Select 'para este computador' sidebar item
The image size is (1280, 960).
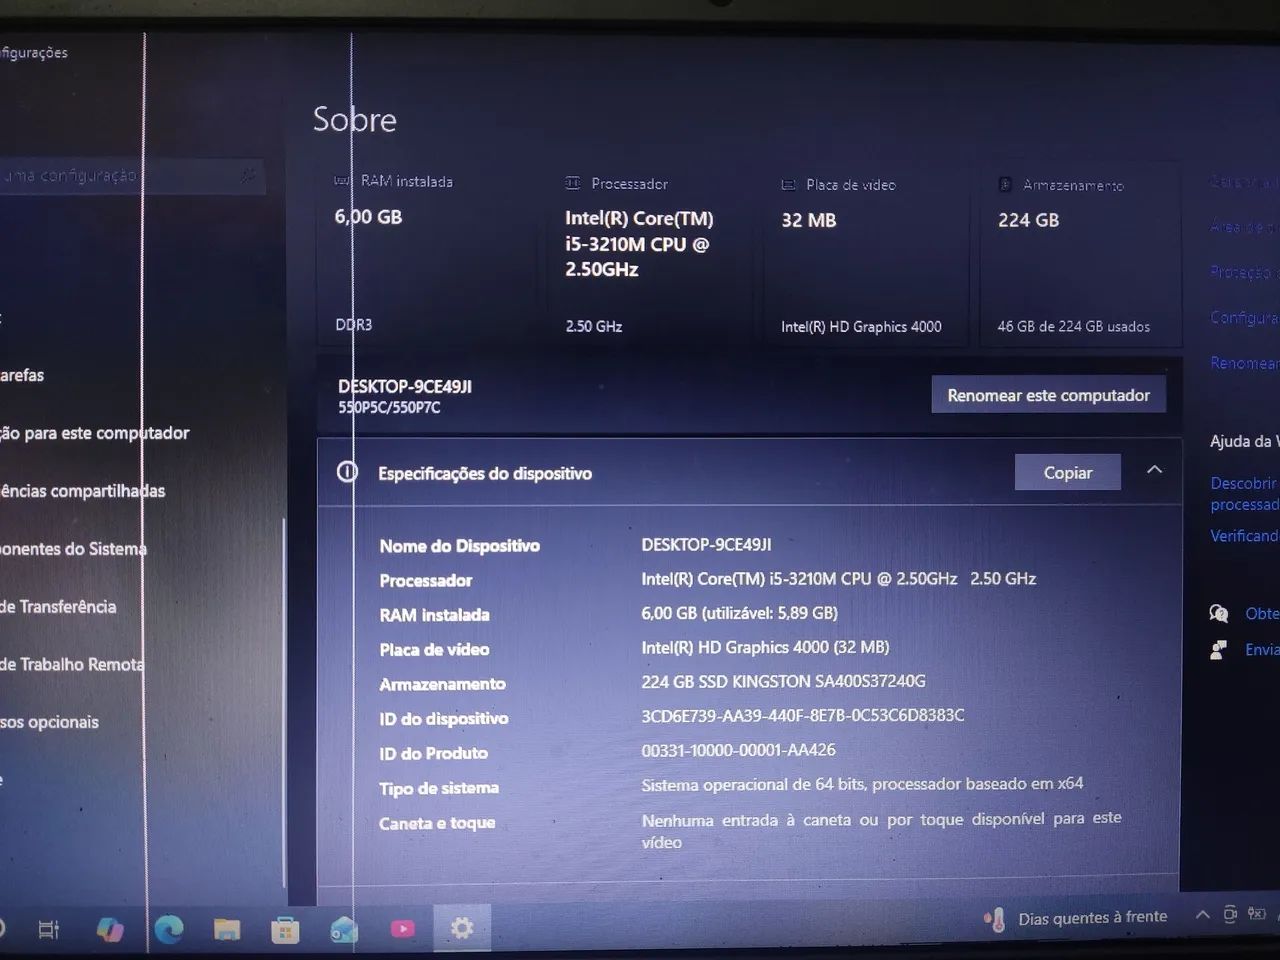coord(95,433)
